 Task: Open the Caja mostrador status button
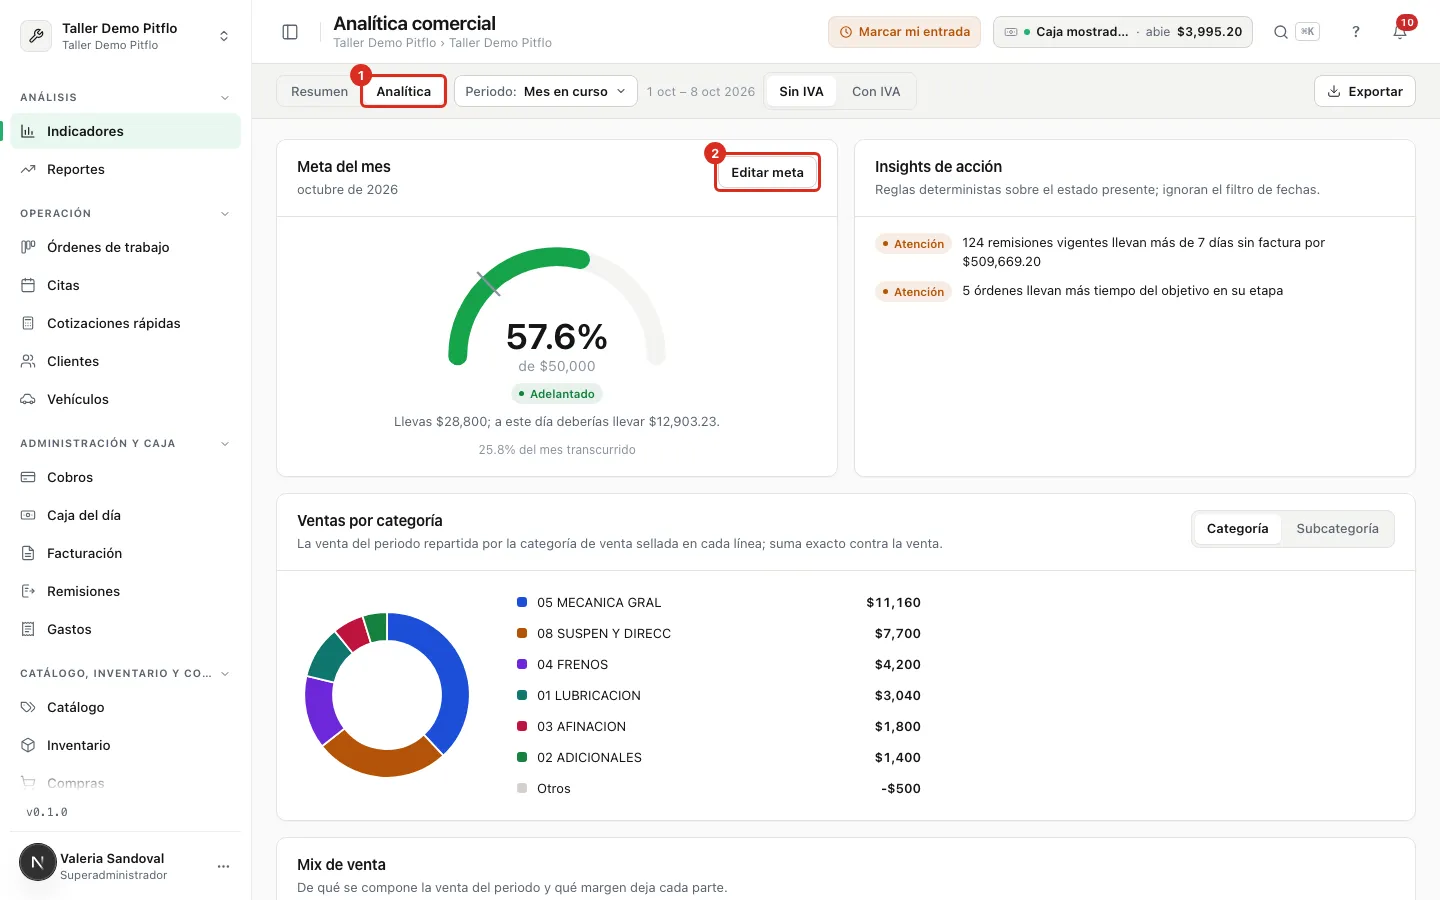click(x=1122, y=32)
